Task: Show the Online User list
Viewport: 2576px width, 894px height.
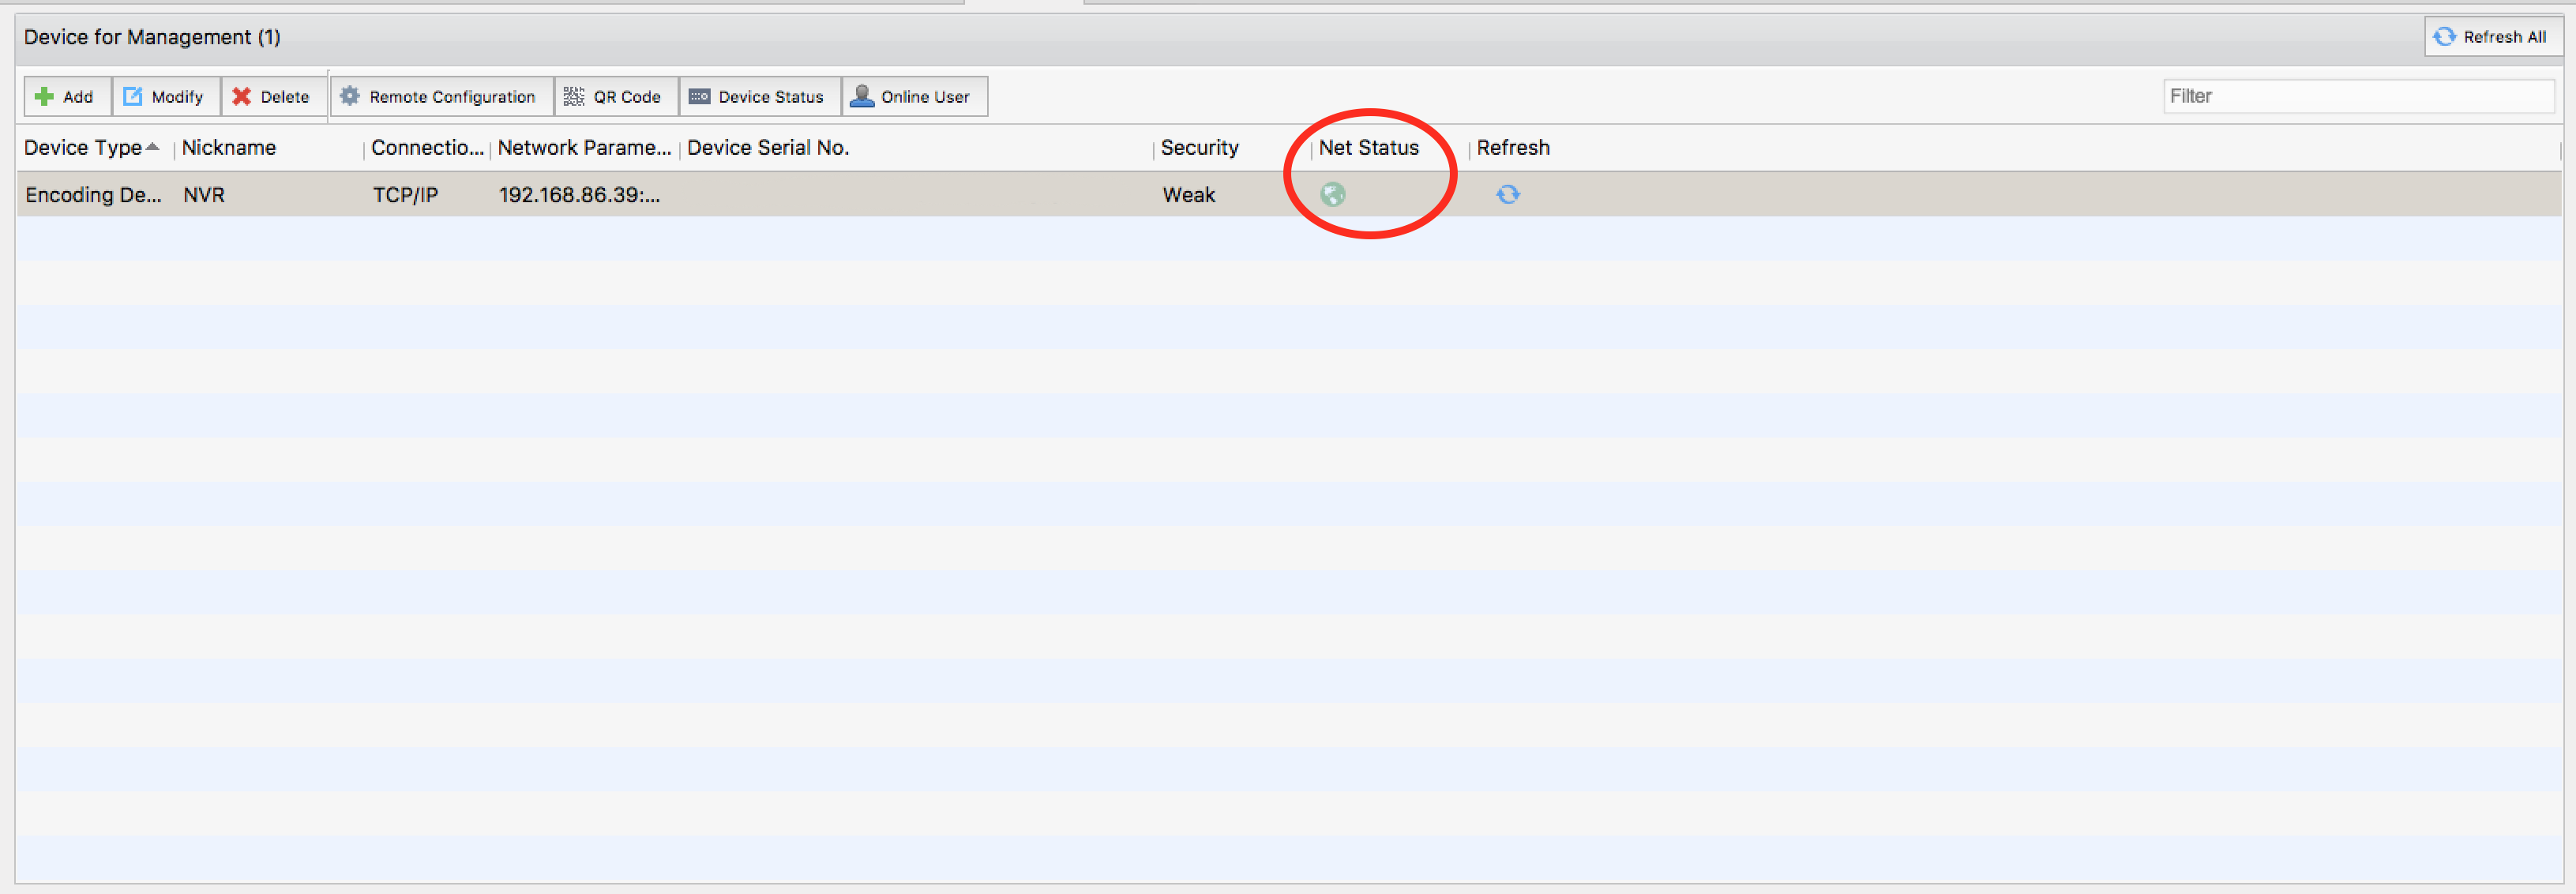Action: click(914, 97)
